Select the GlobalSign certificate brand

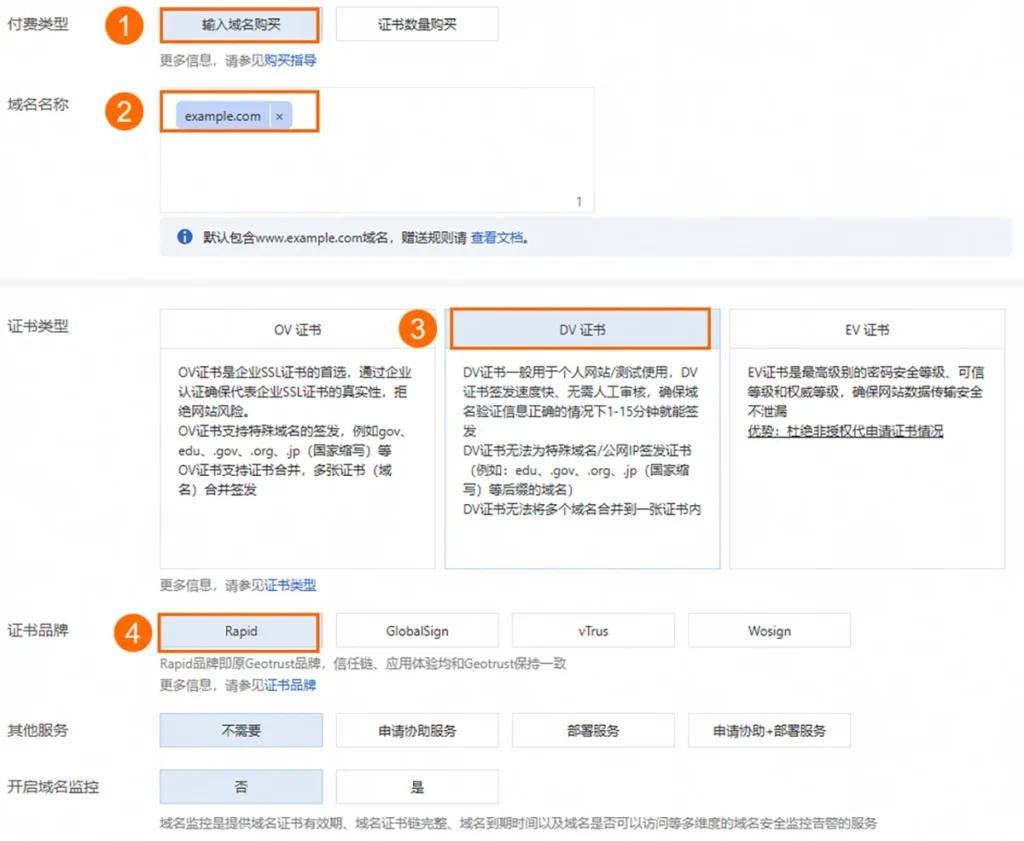(x=417, y=631)
